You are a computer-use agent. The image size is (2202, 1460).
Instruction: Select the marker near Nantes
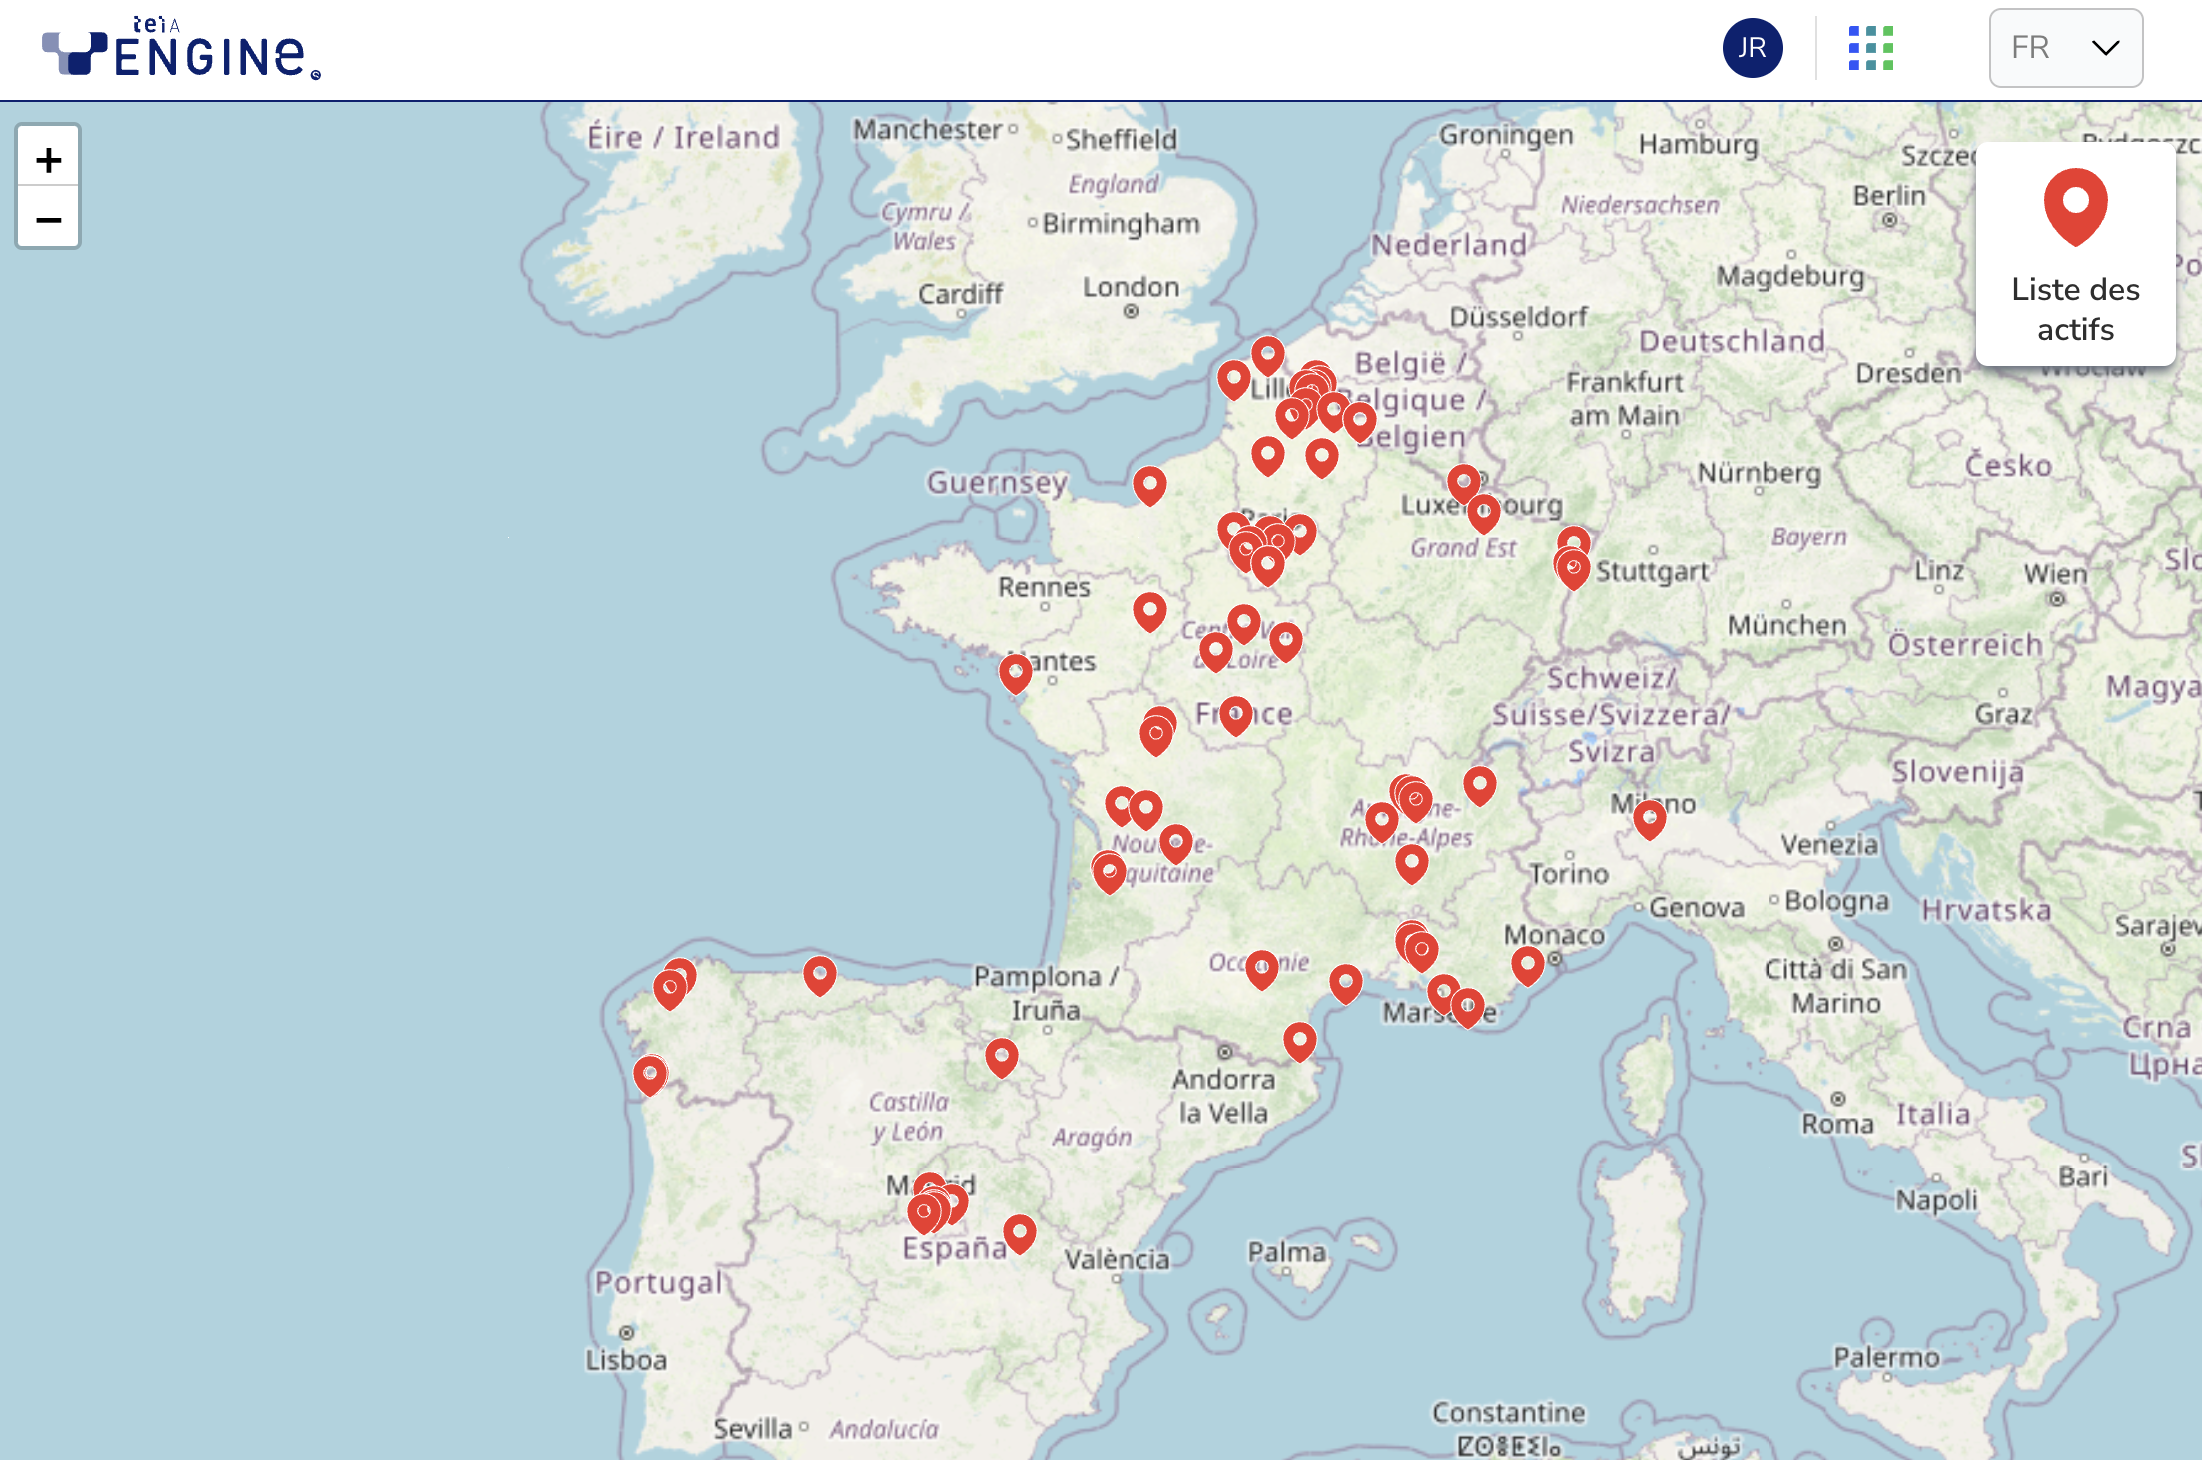1015,672
